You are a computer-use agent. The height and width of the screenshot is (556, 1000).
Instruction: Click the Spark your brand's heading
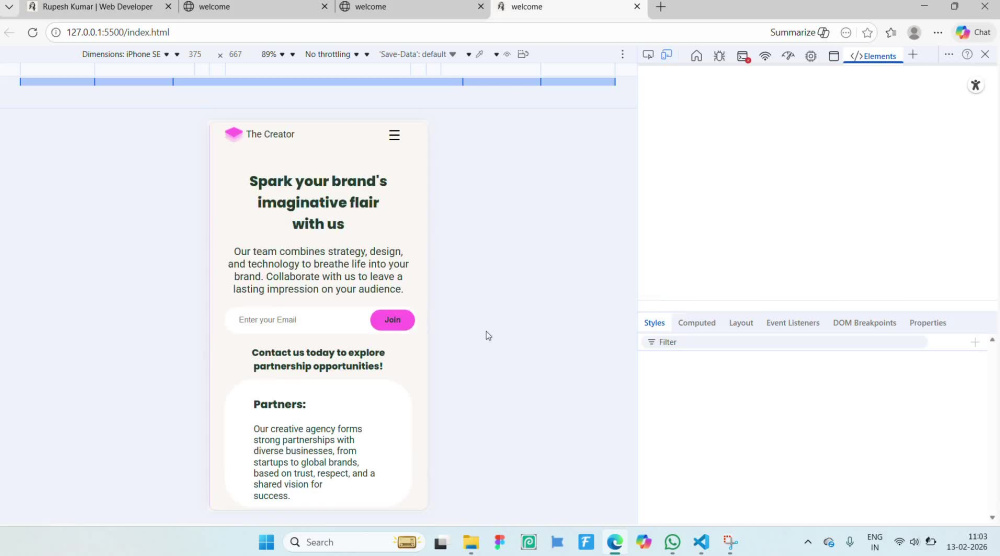pyautogui.click(x=318, y=202)
